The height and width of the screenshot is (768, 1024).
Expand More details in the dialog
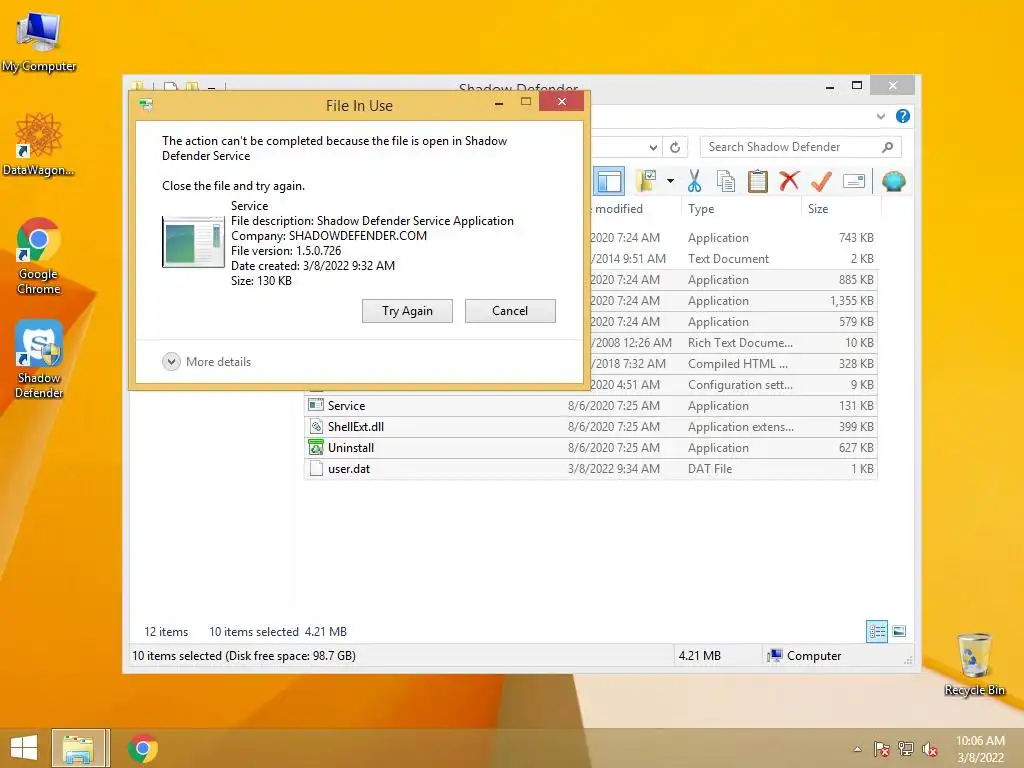(x=206, y=362)
